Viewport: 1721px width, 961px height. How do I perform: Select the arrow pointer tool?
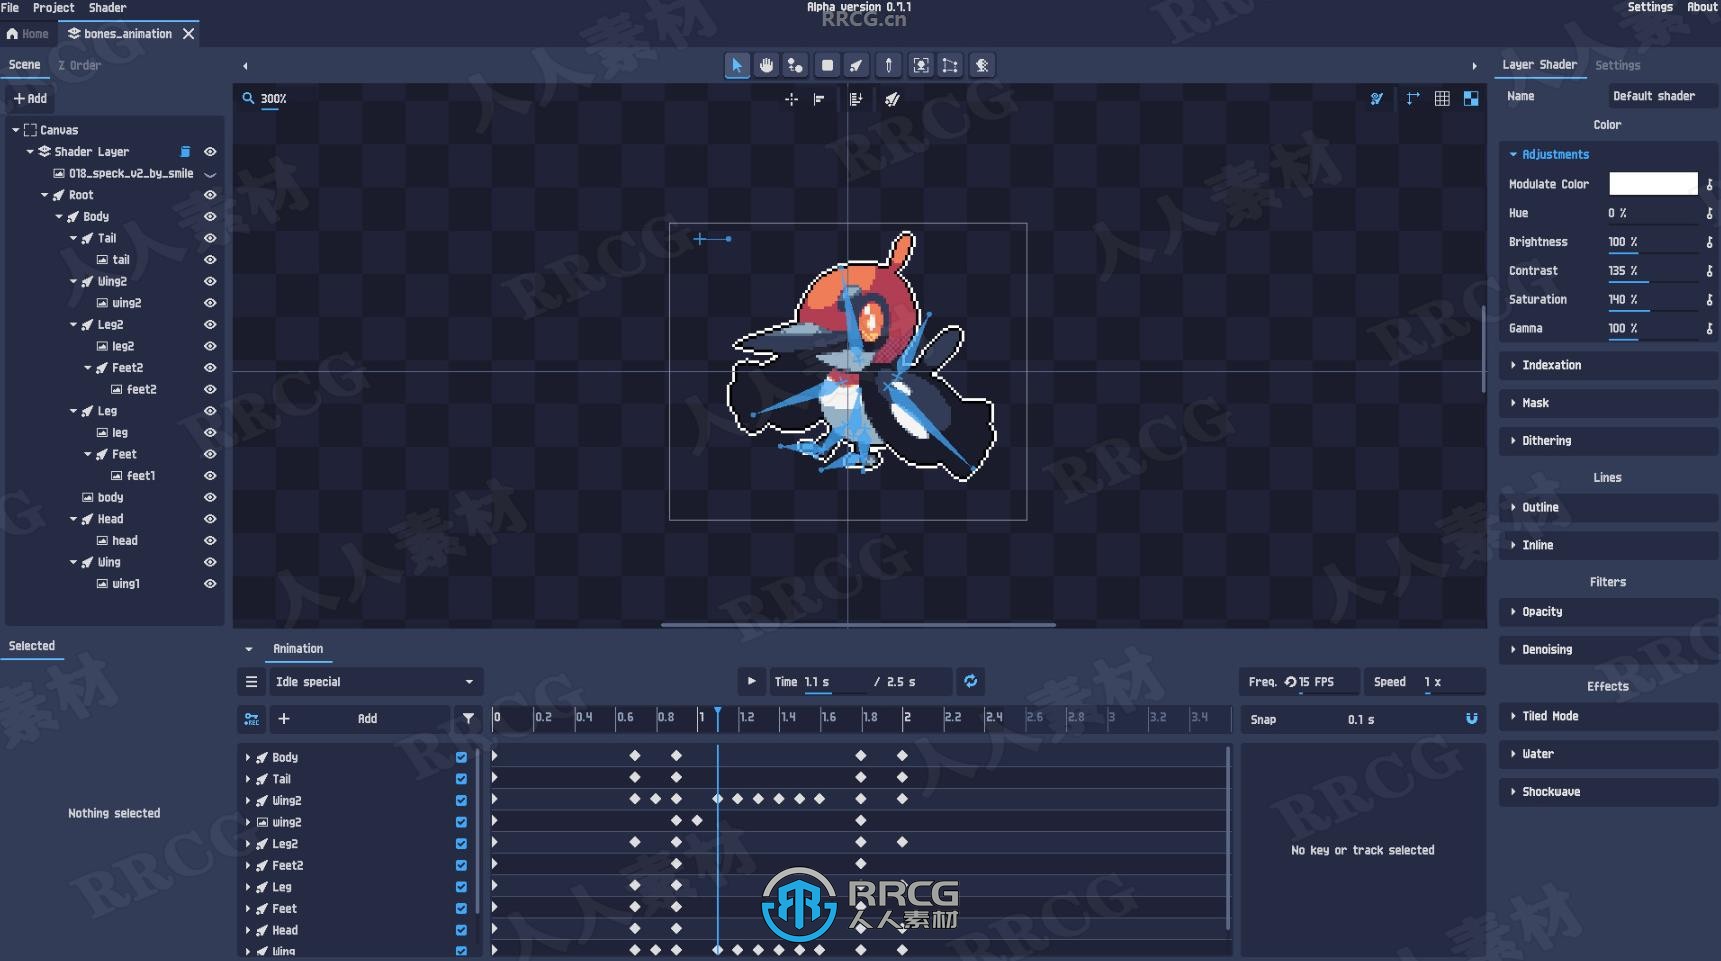point(737,65)
